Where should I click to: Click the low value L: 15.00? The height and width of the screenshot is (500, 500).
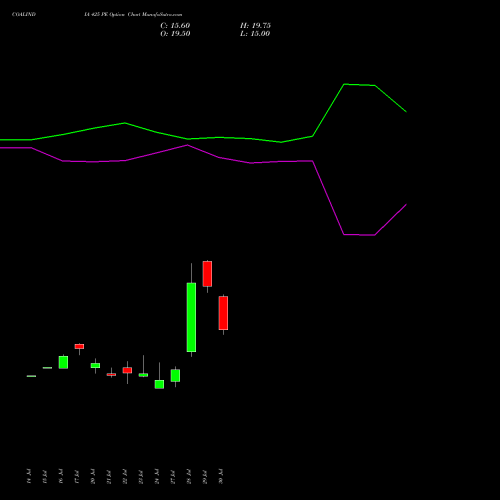(x=255, y=34)
